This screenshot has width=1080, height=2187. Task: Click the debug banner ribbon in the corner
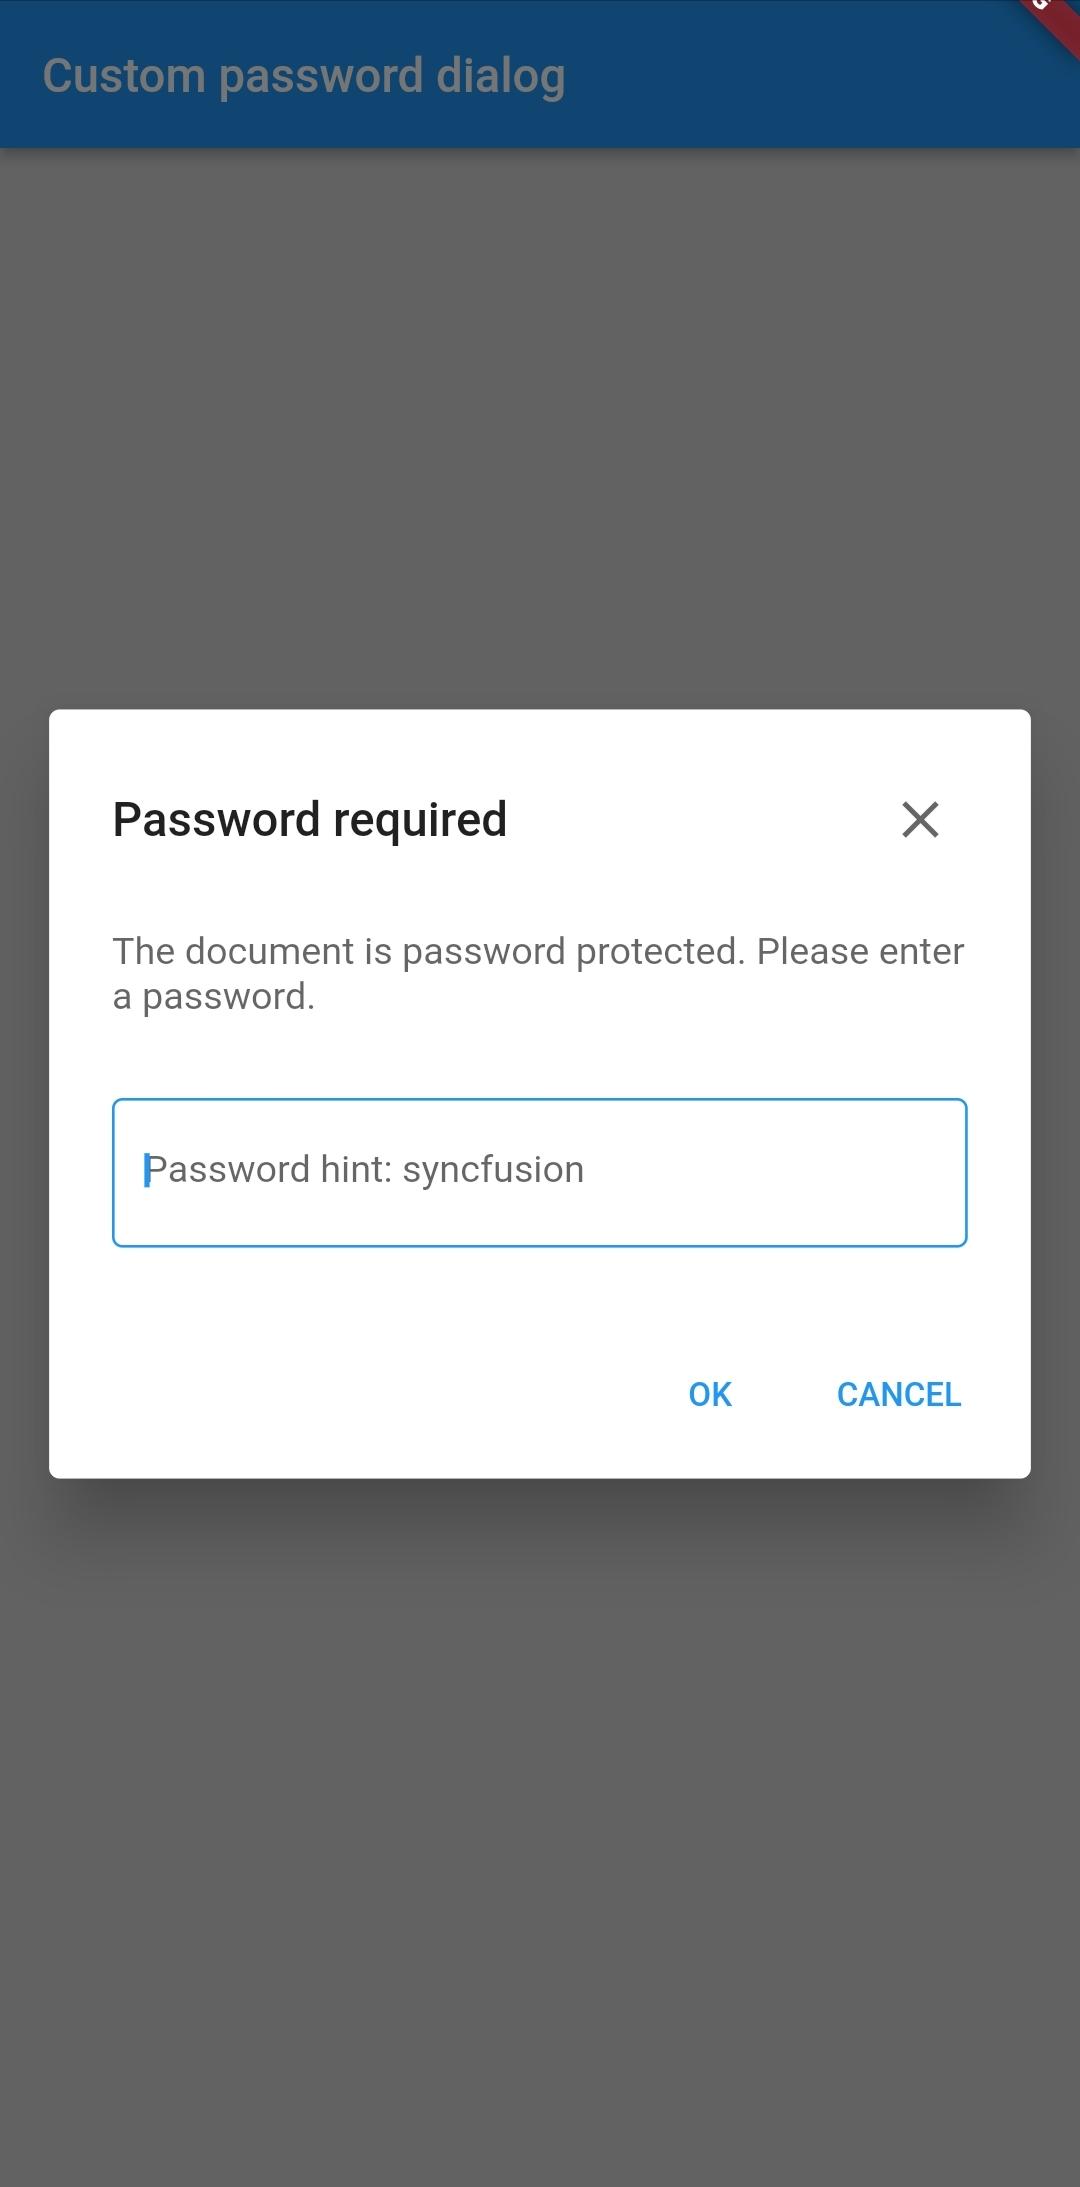pos(1050,22)
